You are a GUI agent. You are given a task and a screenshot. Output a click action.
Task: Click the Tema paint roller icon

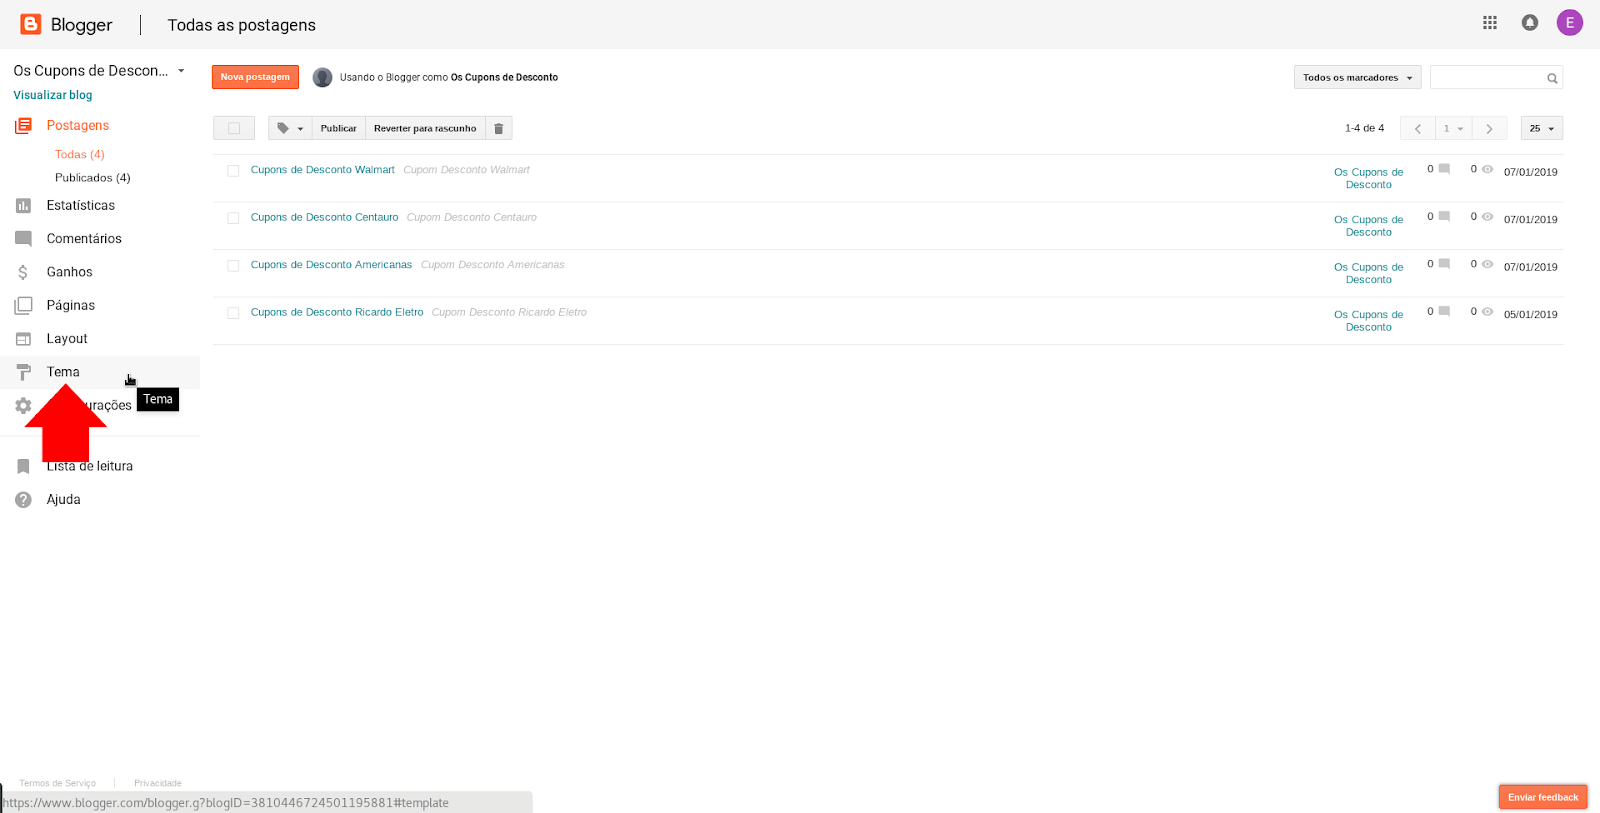[x=23, y=372]
